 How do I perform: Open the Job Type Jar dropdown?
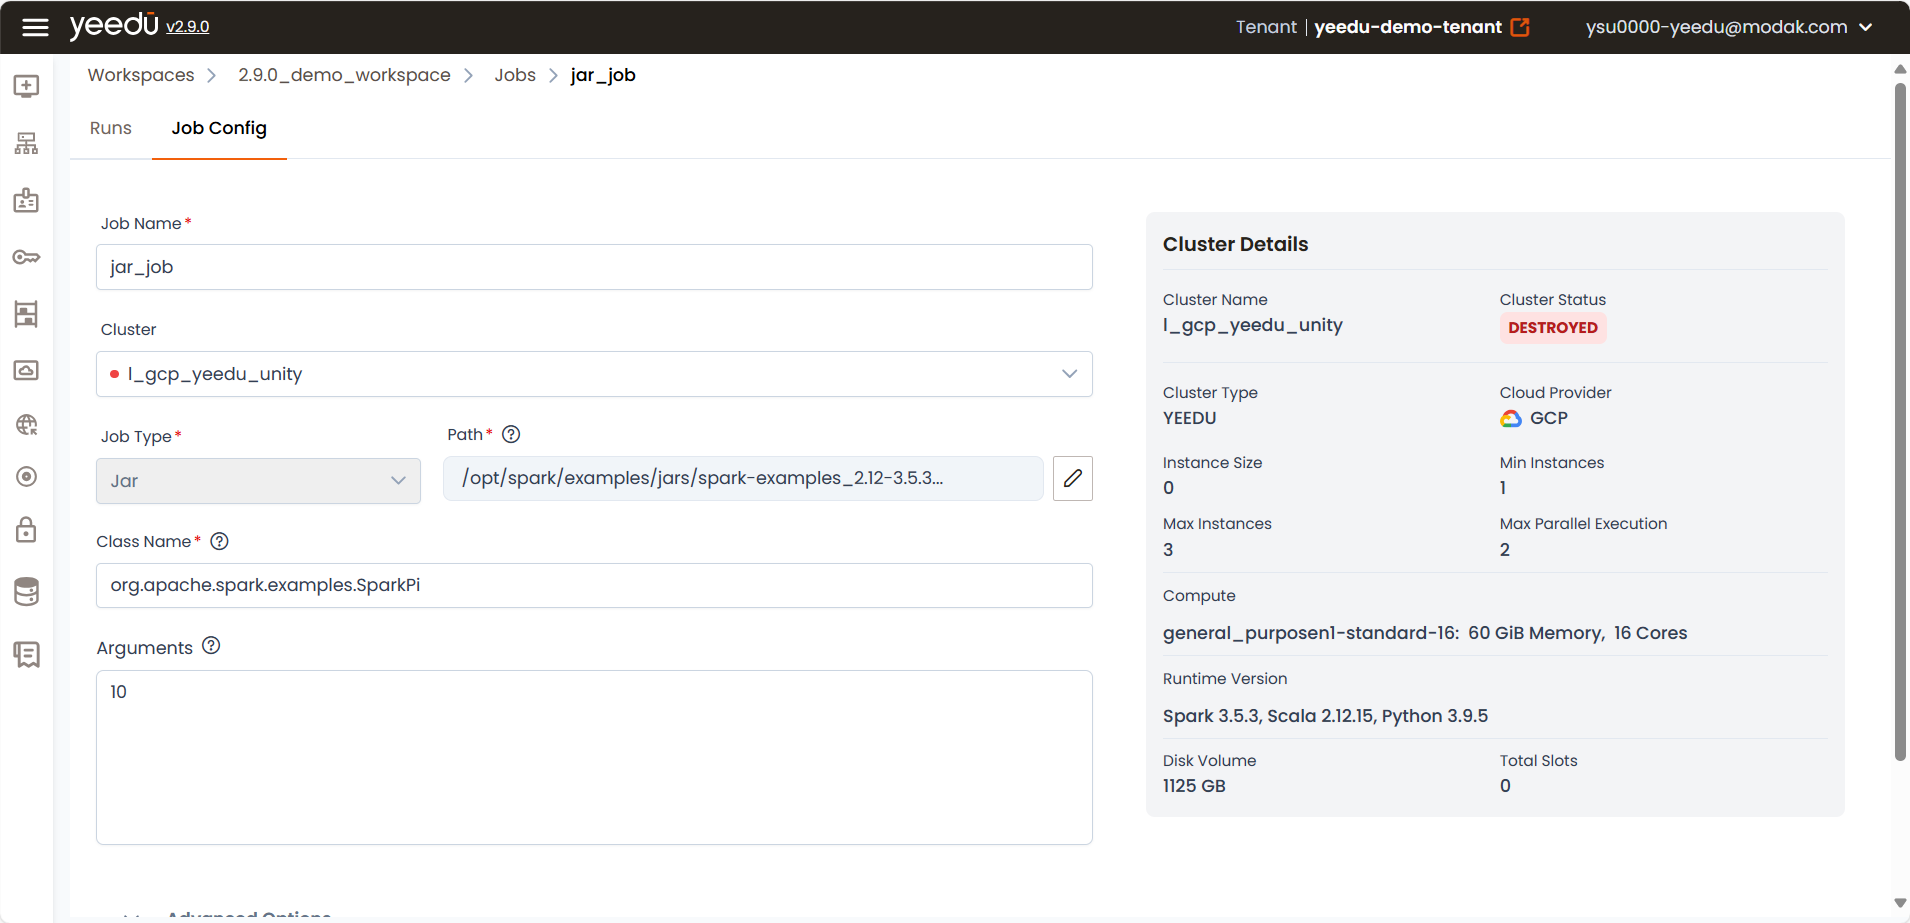tap(258, 481)
